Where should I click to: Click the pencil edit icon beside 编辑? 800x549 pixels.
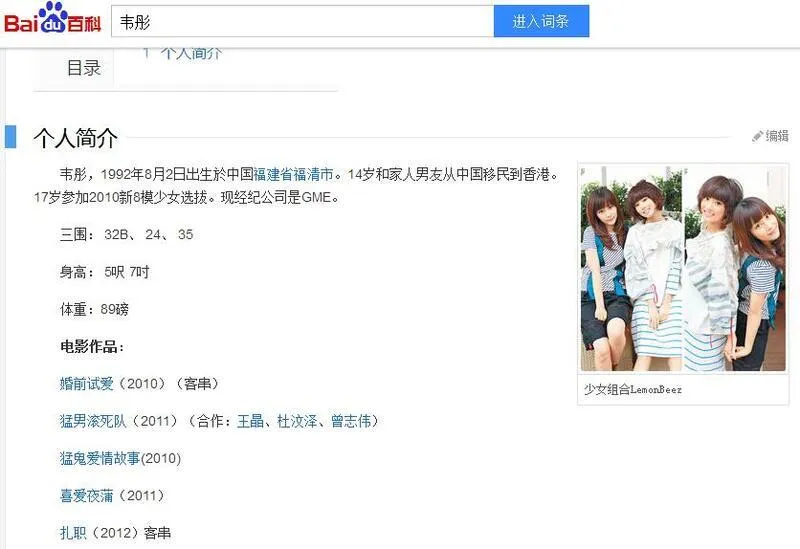coord(757,136)
